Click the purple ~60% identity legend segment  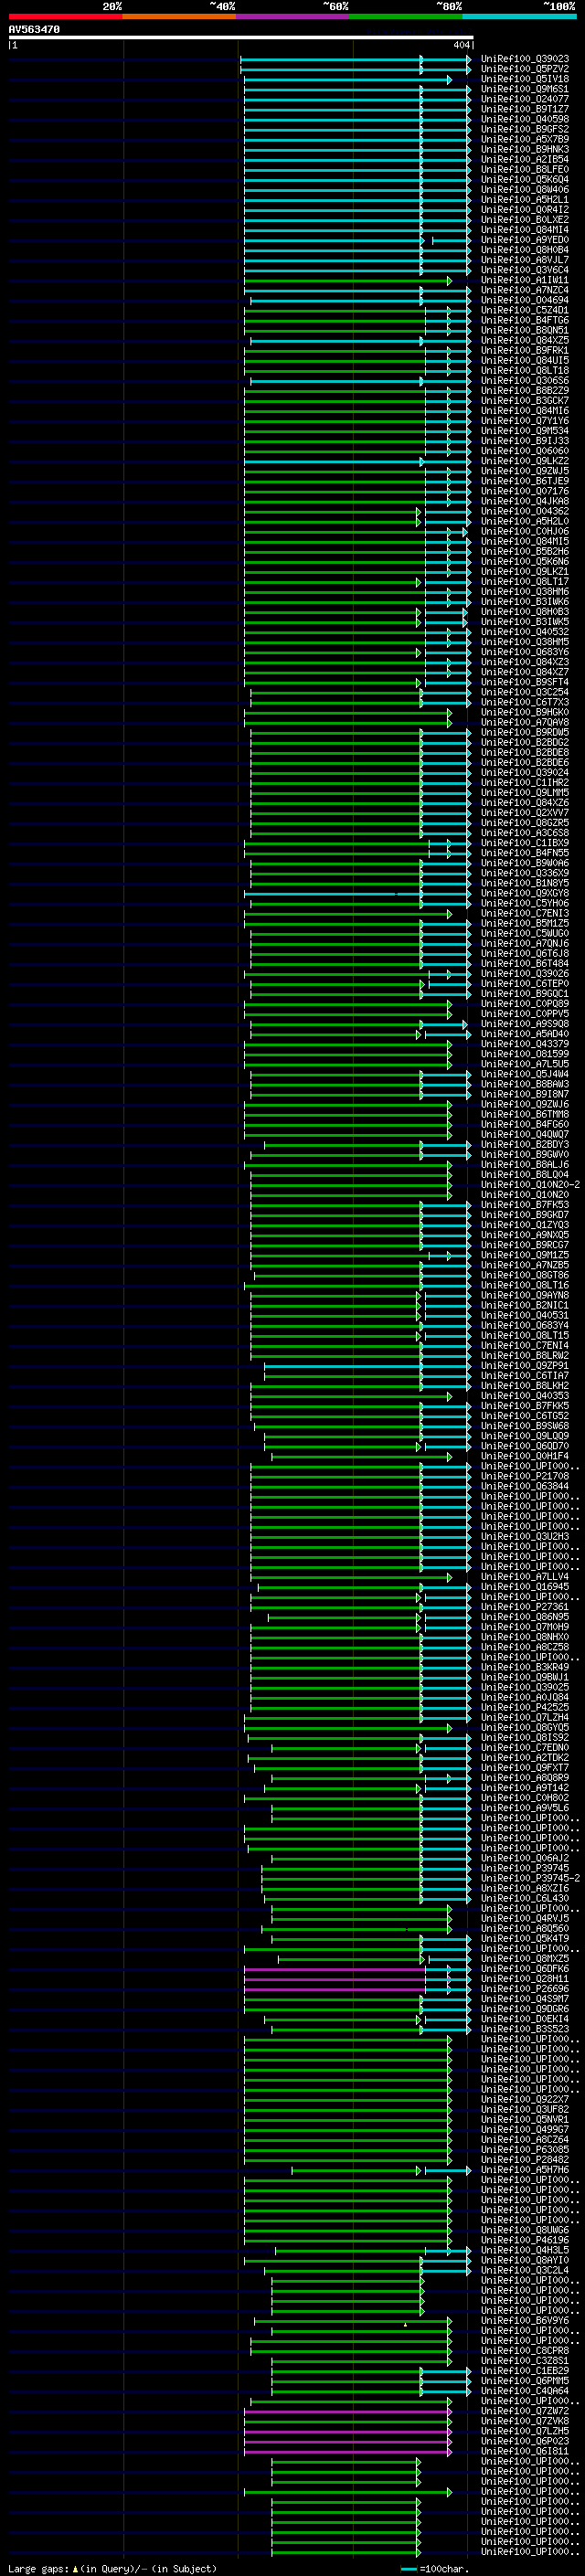293,16
